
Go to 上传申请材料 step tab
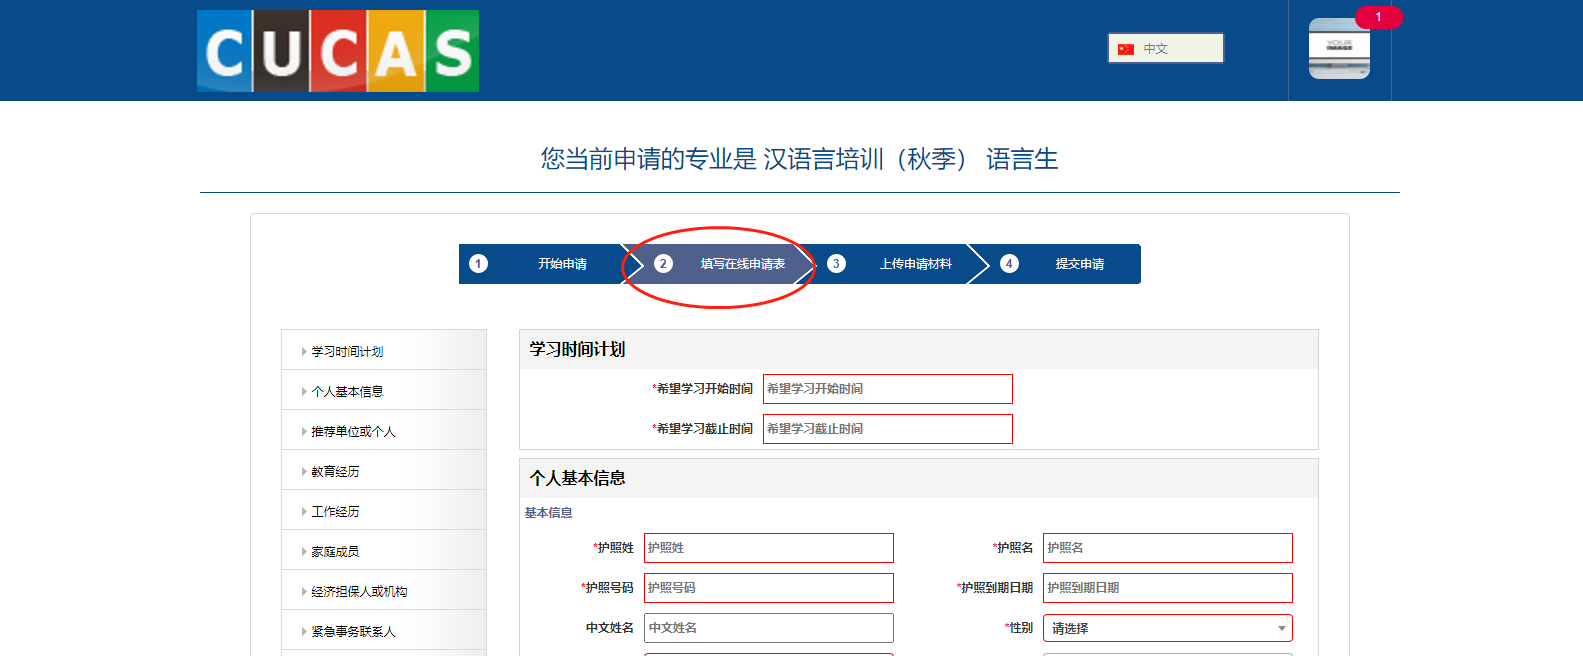point(915,264)
